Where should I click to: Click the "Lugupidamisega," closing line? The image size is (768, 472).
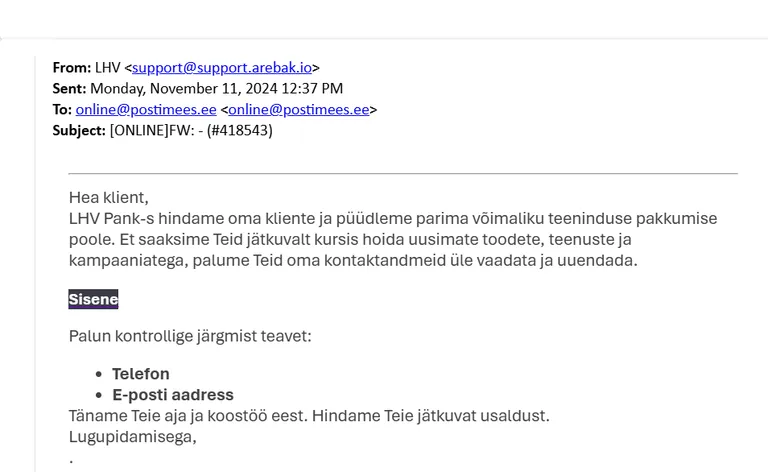click(x=133, y=437)
